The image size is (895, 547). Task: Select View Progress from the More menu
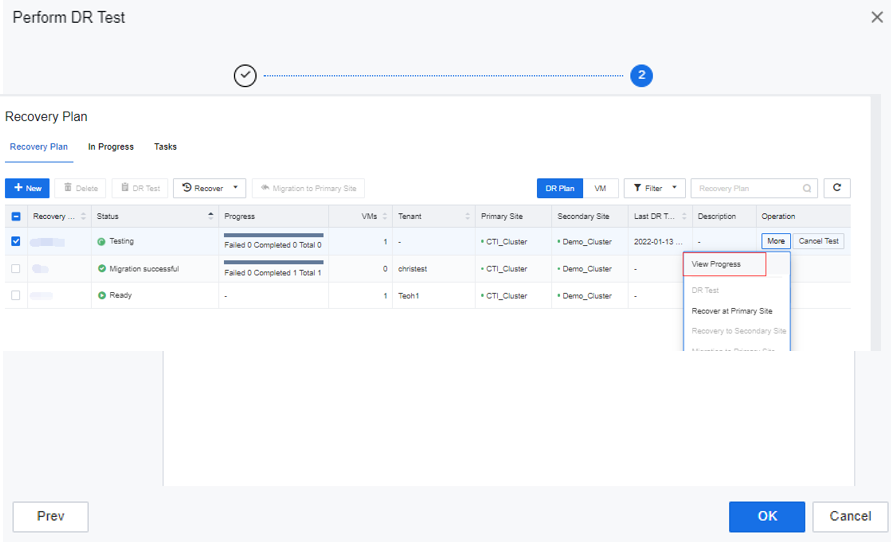pyautogui.click(x=724, y=264)
